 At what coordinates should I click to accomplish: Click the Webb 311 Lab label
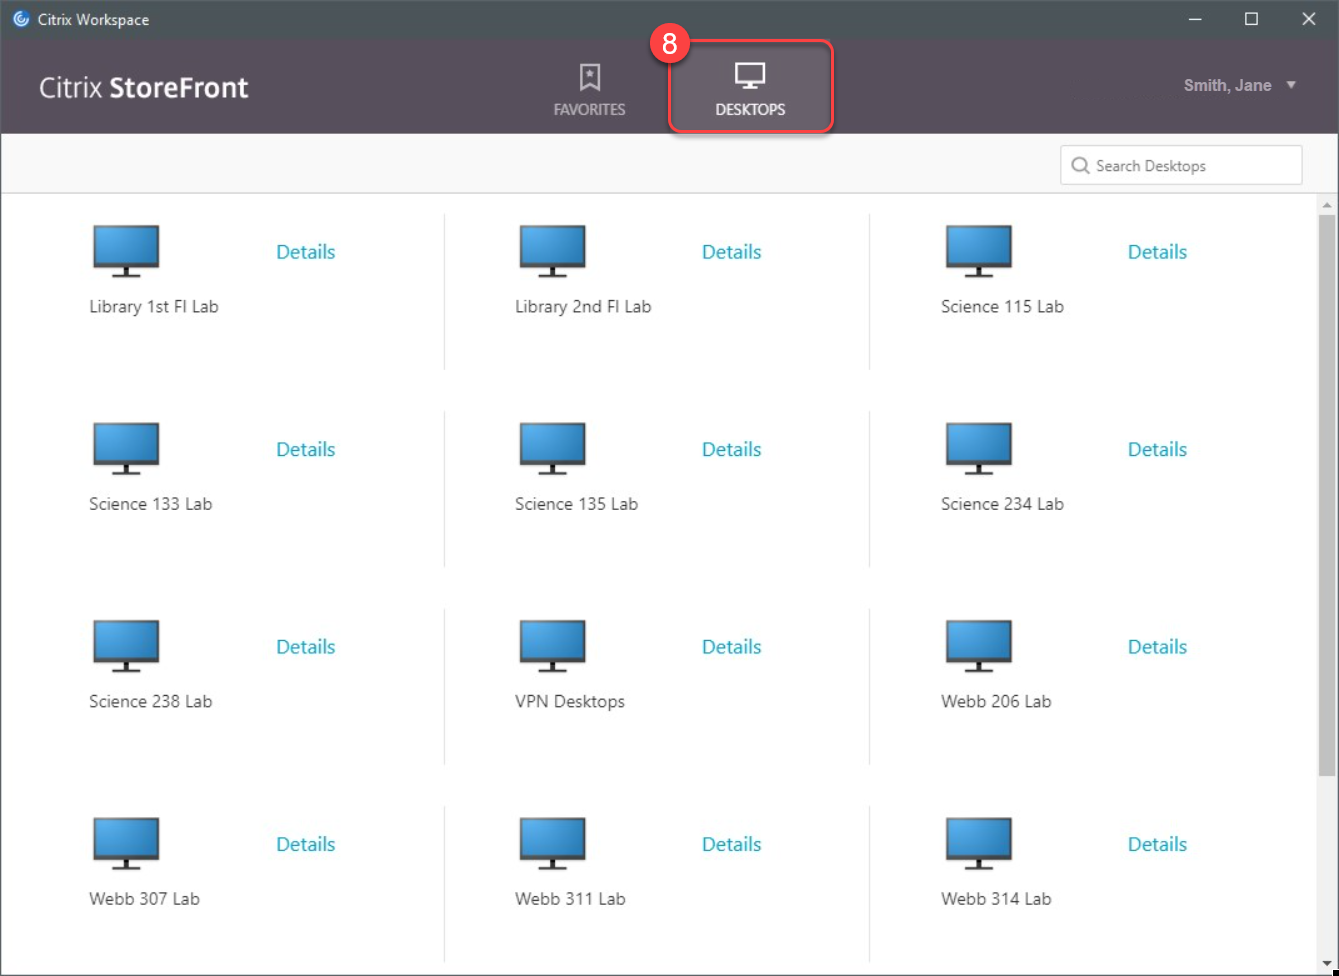point(570,899)
